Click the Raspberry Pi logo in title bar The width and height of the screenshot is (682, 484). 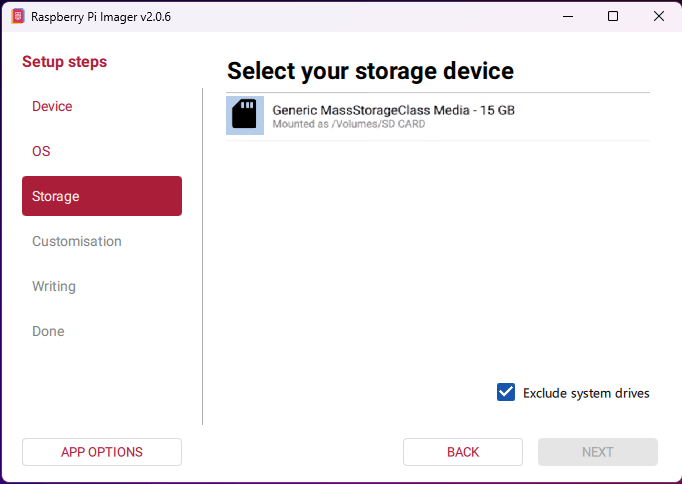pyautogui.click(x=17, y=16)
